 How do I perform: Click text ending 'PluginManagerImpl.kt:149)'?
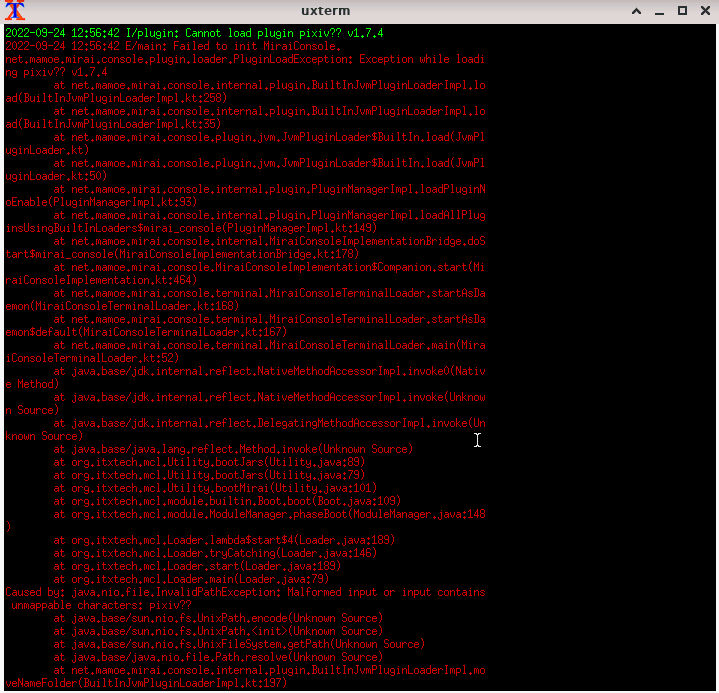pyautogui.click(x=191, y=228)
